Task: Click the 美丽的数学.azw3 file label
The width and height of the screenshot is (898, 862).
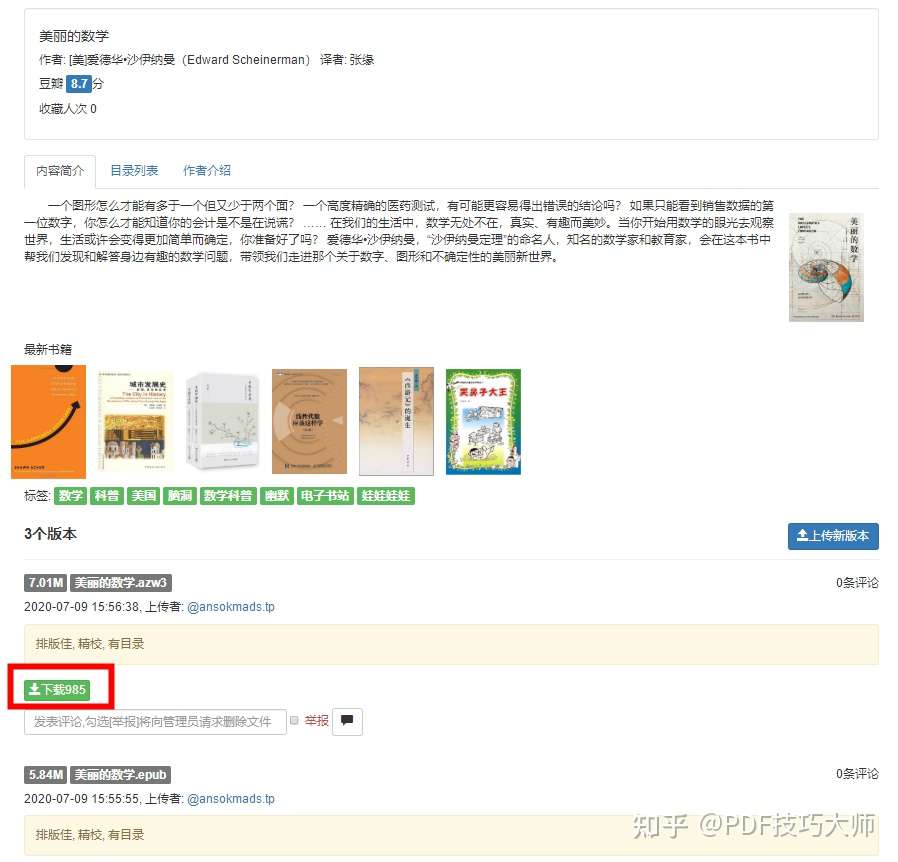Action: pos(121,583)
